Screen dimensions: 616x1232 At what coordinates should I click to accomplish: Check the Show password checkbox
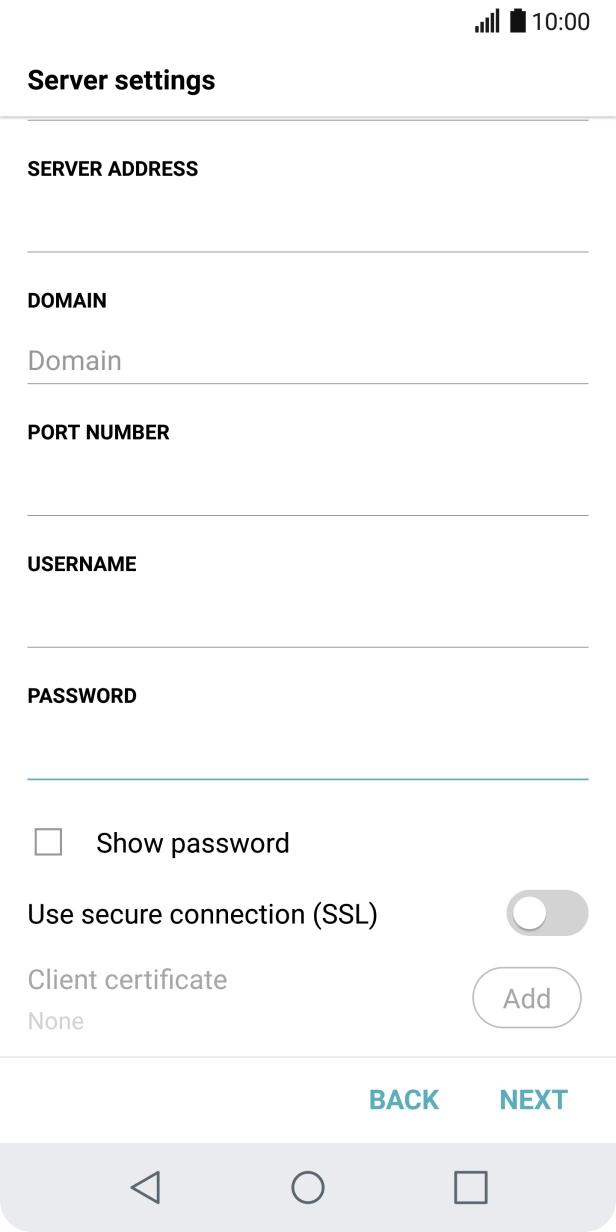(48, 842)
